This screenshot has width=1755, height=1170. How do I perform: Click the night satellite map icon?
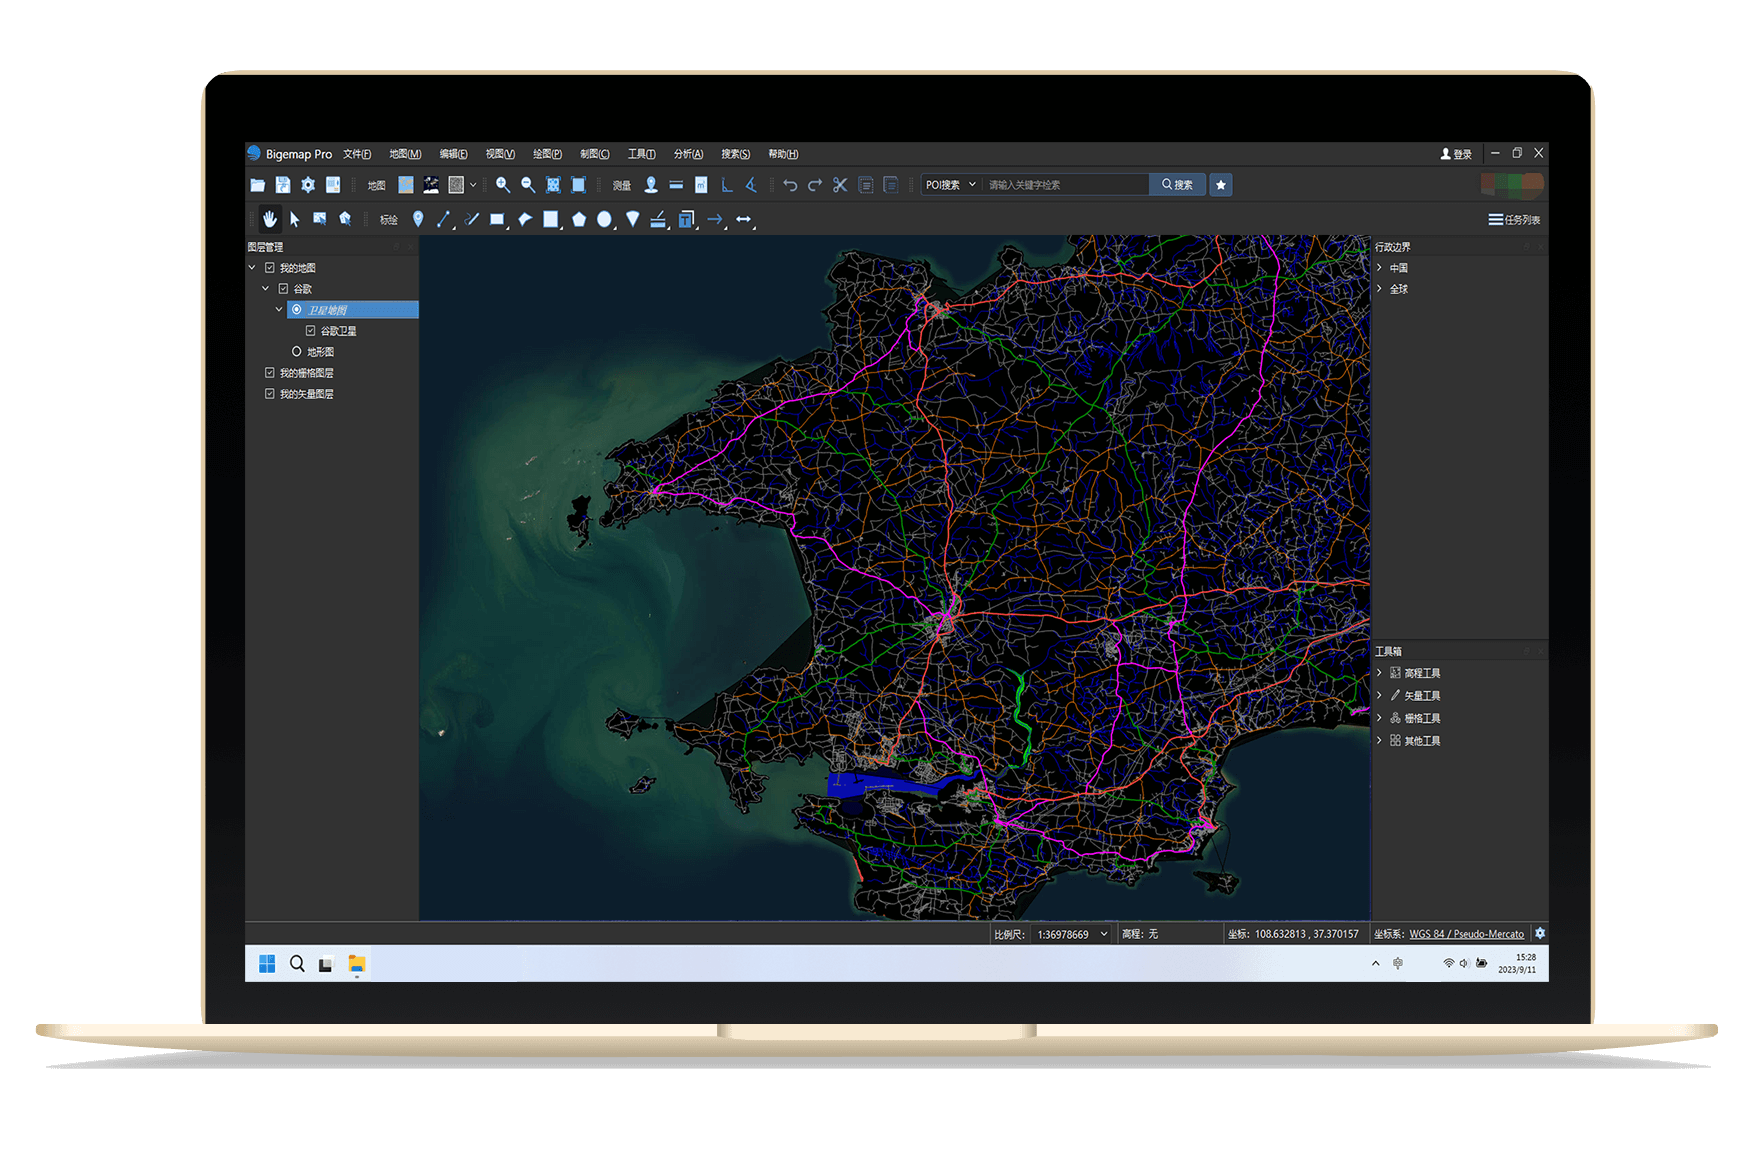coord(431,185)
